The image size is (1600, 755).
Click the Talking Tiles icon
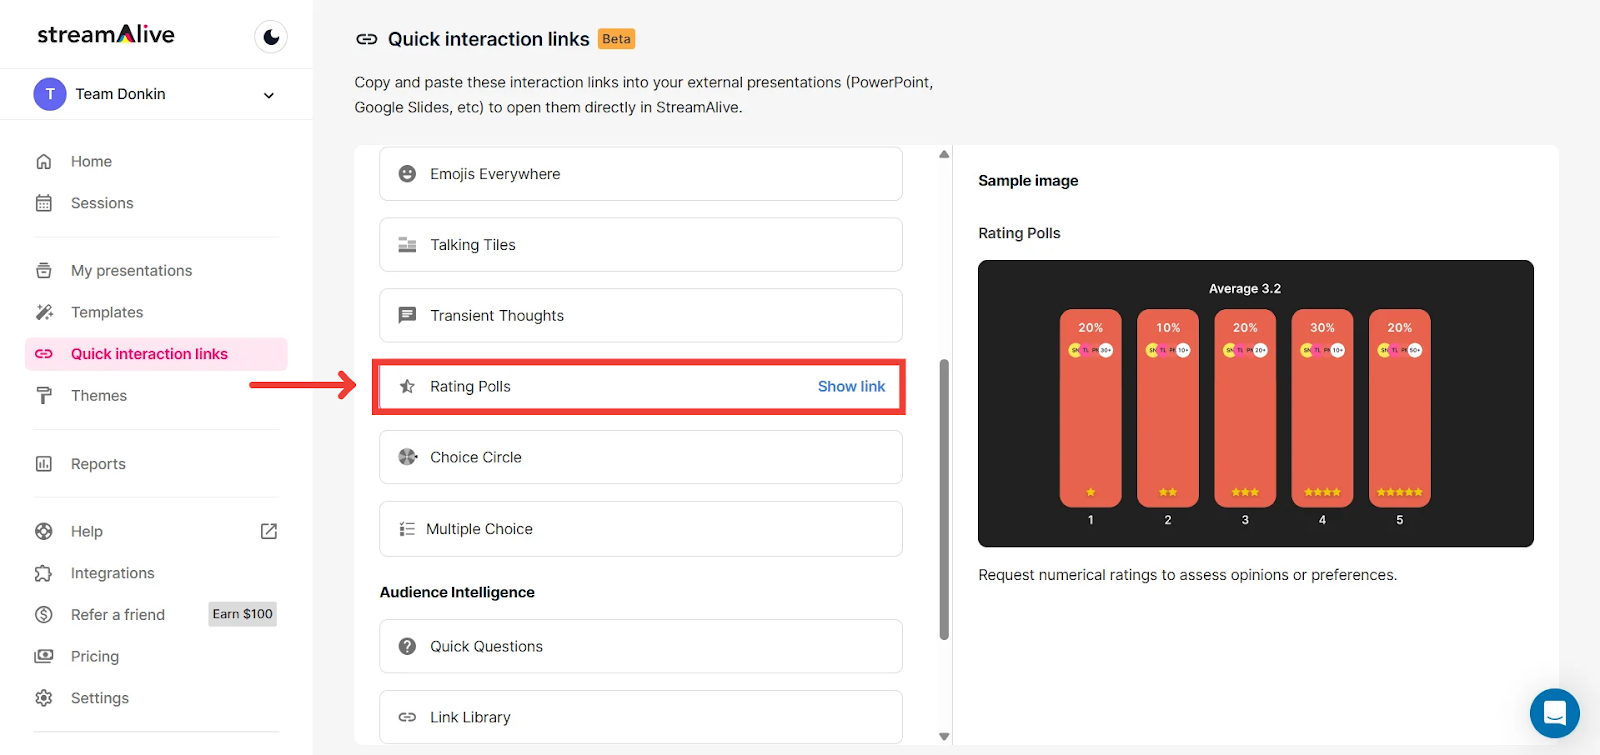click(407, 245)
